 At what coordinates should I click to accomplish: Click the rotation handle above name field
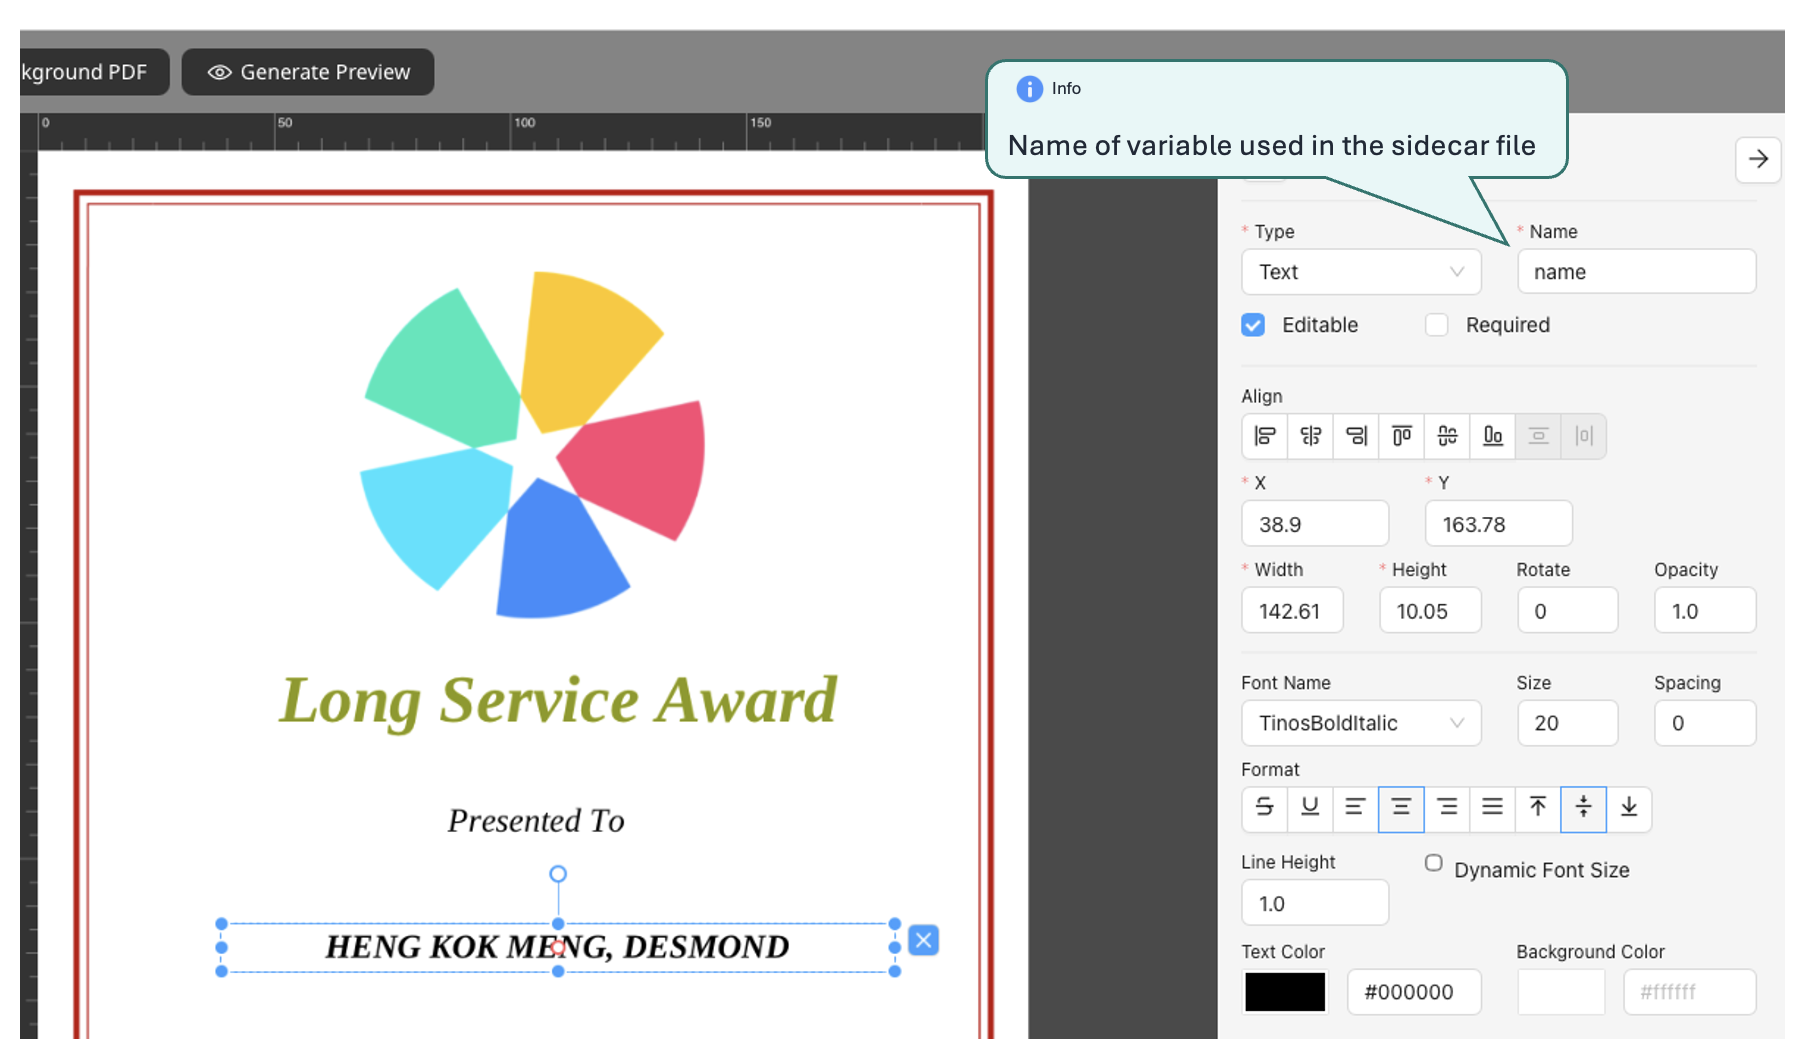pos(558,874)
